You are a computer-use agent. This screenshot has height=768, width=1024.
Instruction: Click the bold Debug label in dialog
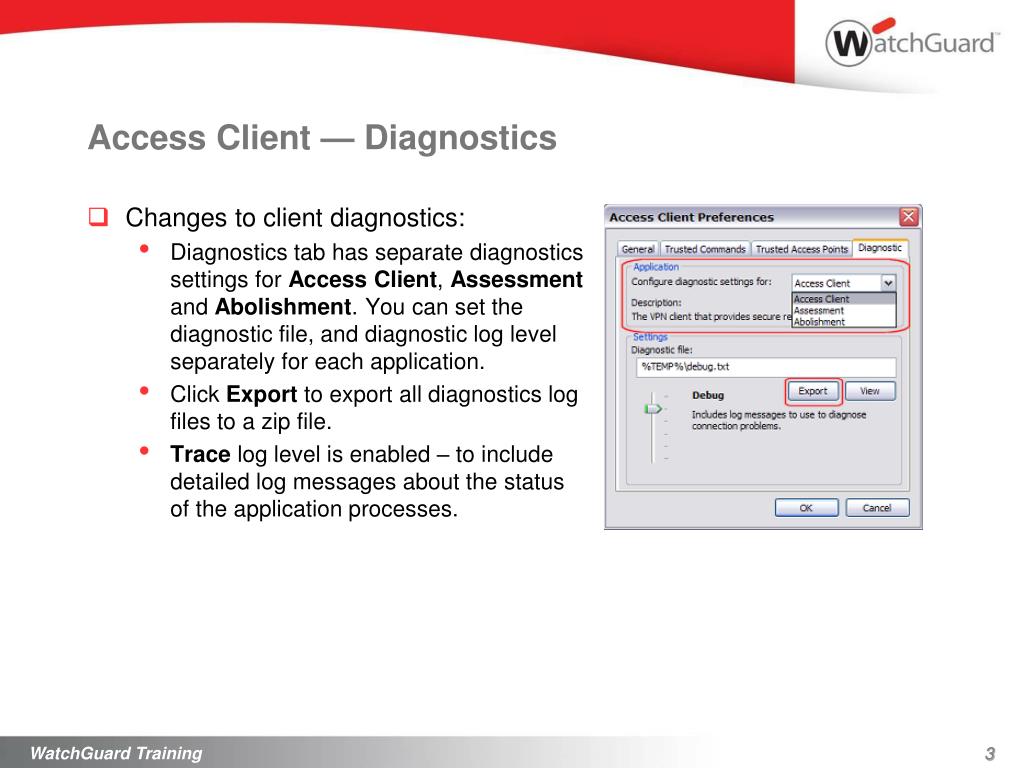pos(708,395)
